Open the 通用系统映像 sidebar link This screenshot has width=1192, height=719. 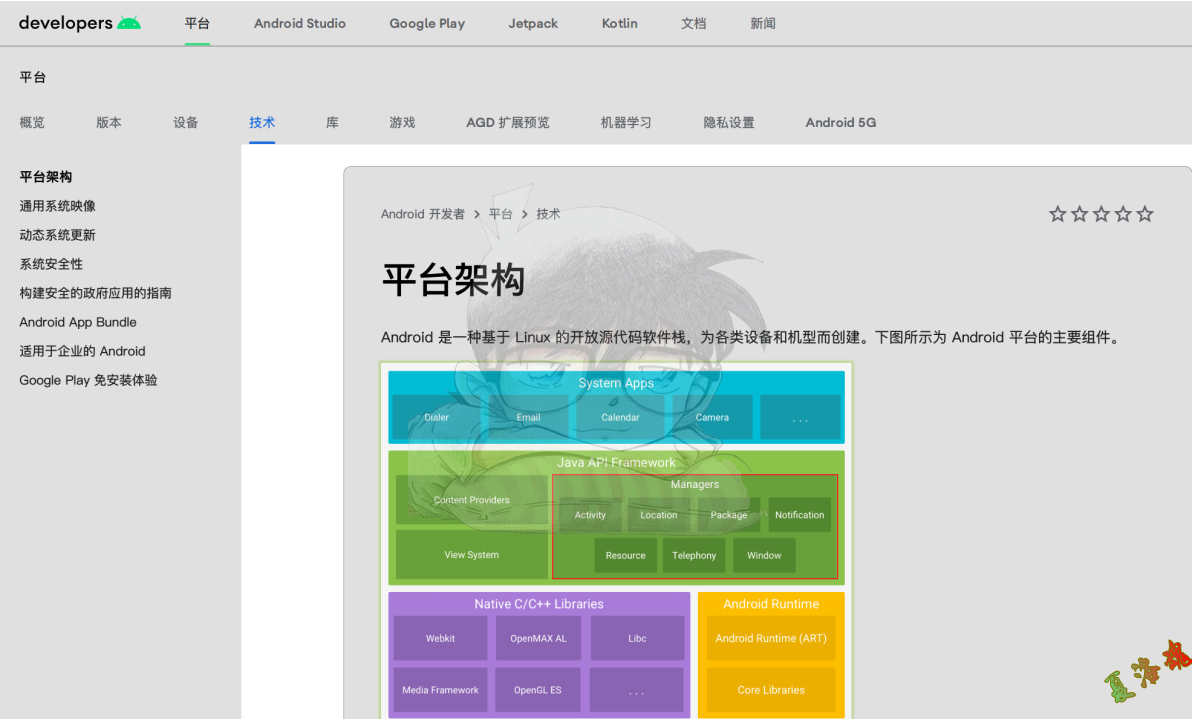(56, 205)
